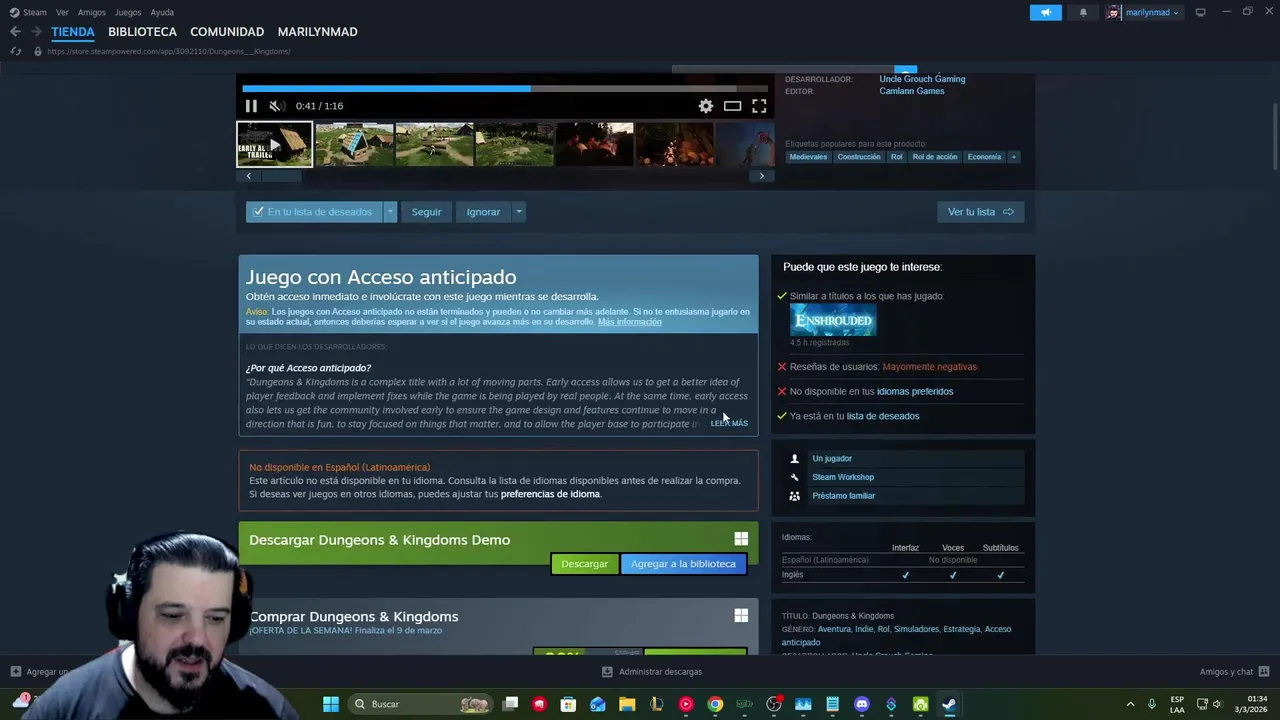Switch to Big Picture mode icon
This screenshot has width=1280, height=720.
[x=1200, y=12]
